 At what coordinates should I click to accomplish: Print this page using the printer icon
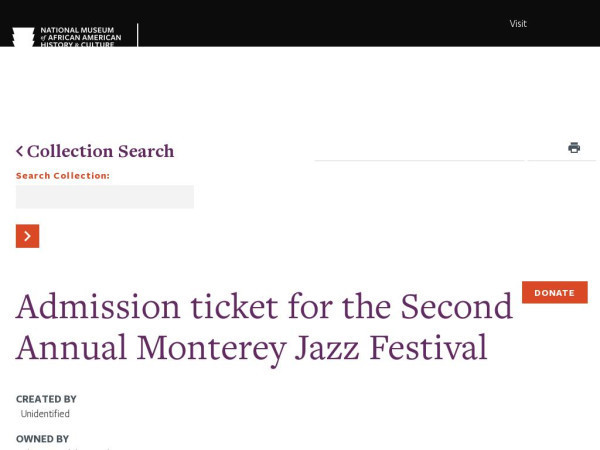pyautogui.click(x=574, y=147)
